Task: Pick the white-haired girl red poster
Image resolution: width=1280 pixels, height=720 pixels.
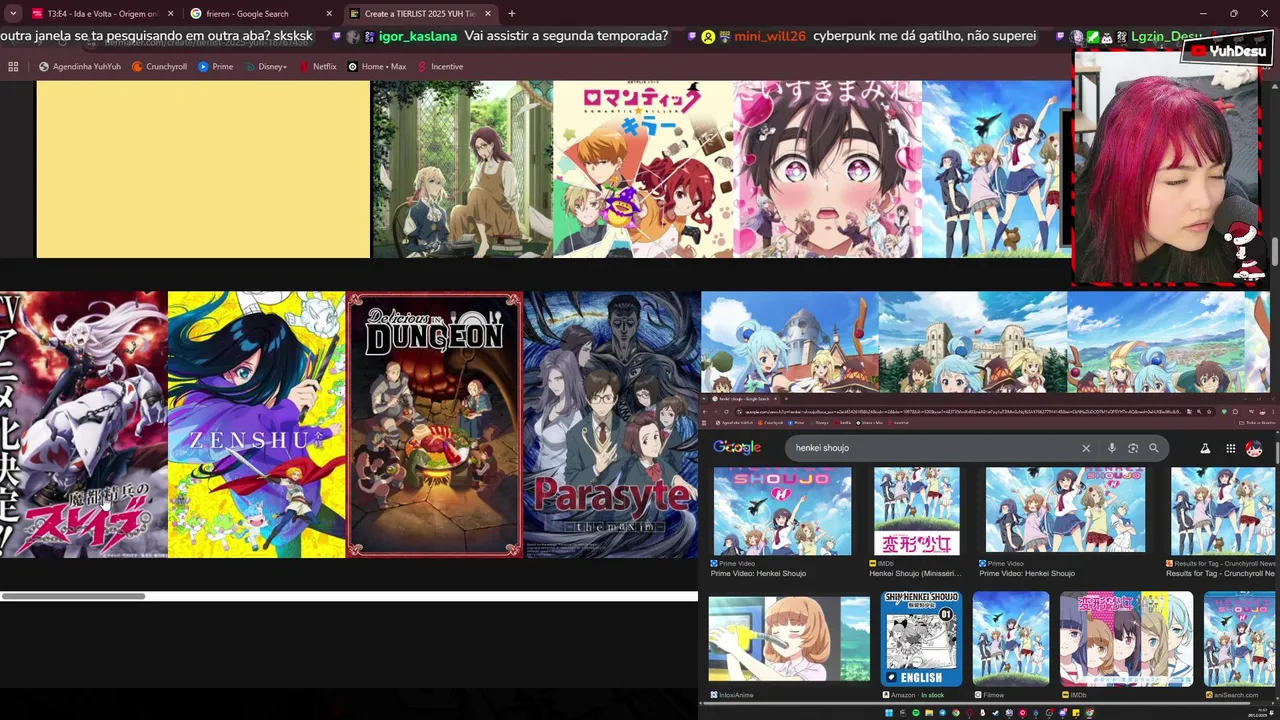Action: point(84,424)
